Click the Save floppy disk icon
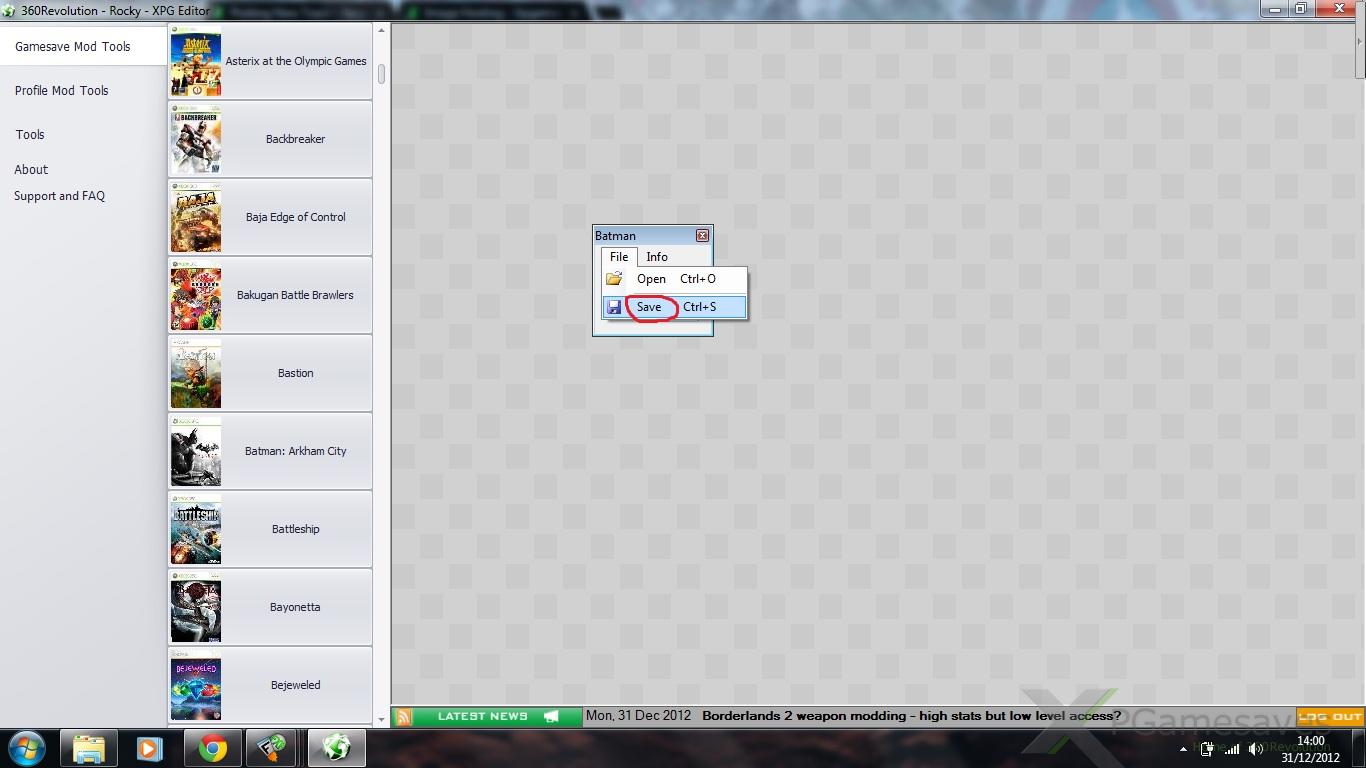Screen dimensions: 1366x768 614,307
